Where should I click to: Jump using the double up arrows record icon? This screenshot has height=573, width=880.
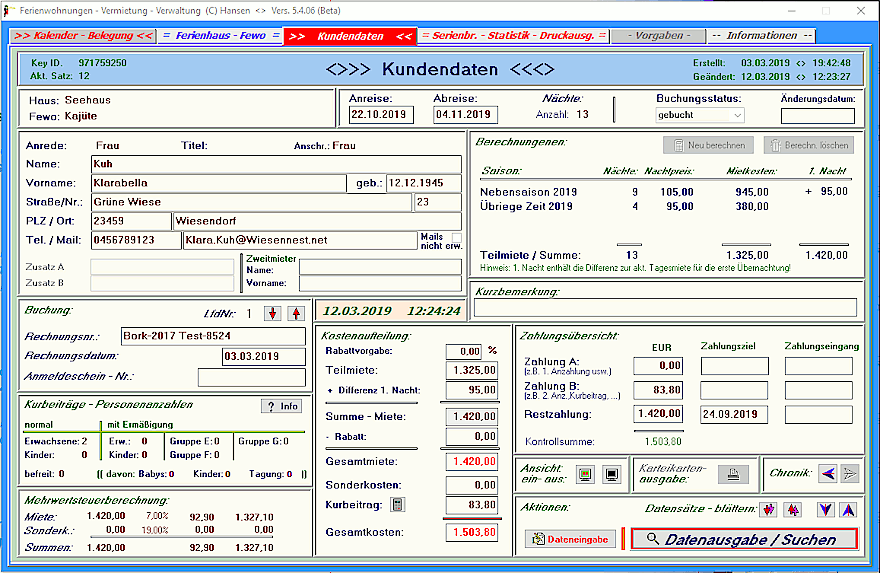point(792,509)
